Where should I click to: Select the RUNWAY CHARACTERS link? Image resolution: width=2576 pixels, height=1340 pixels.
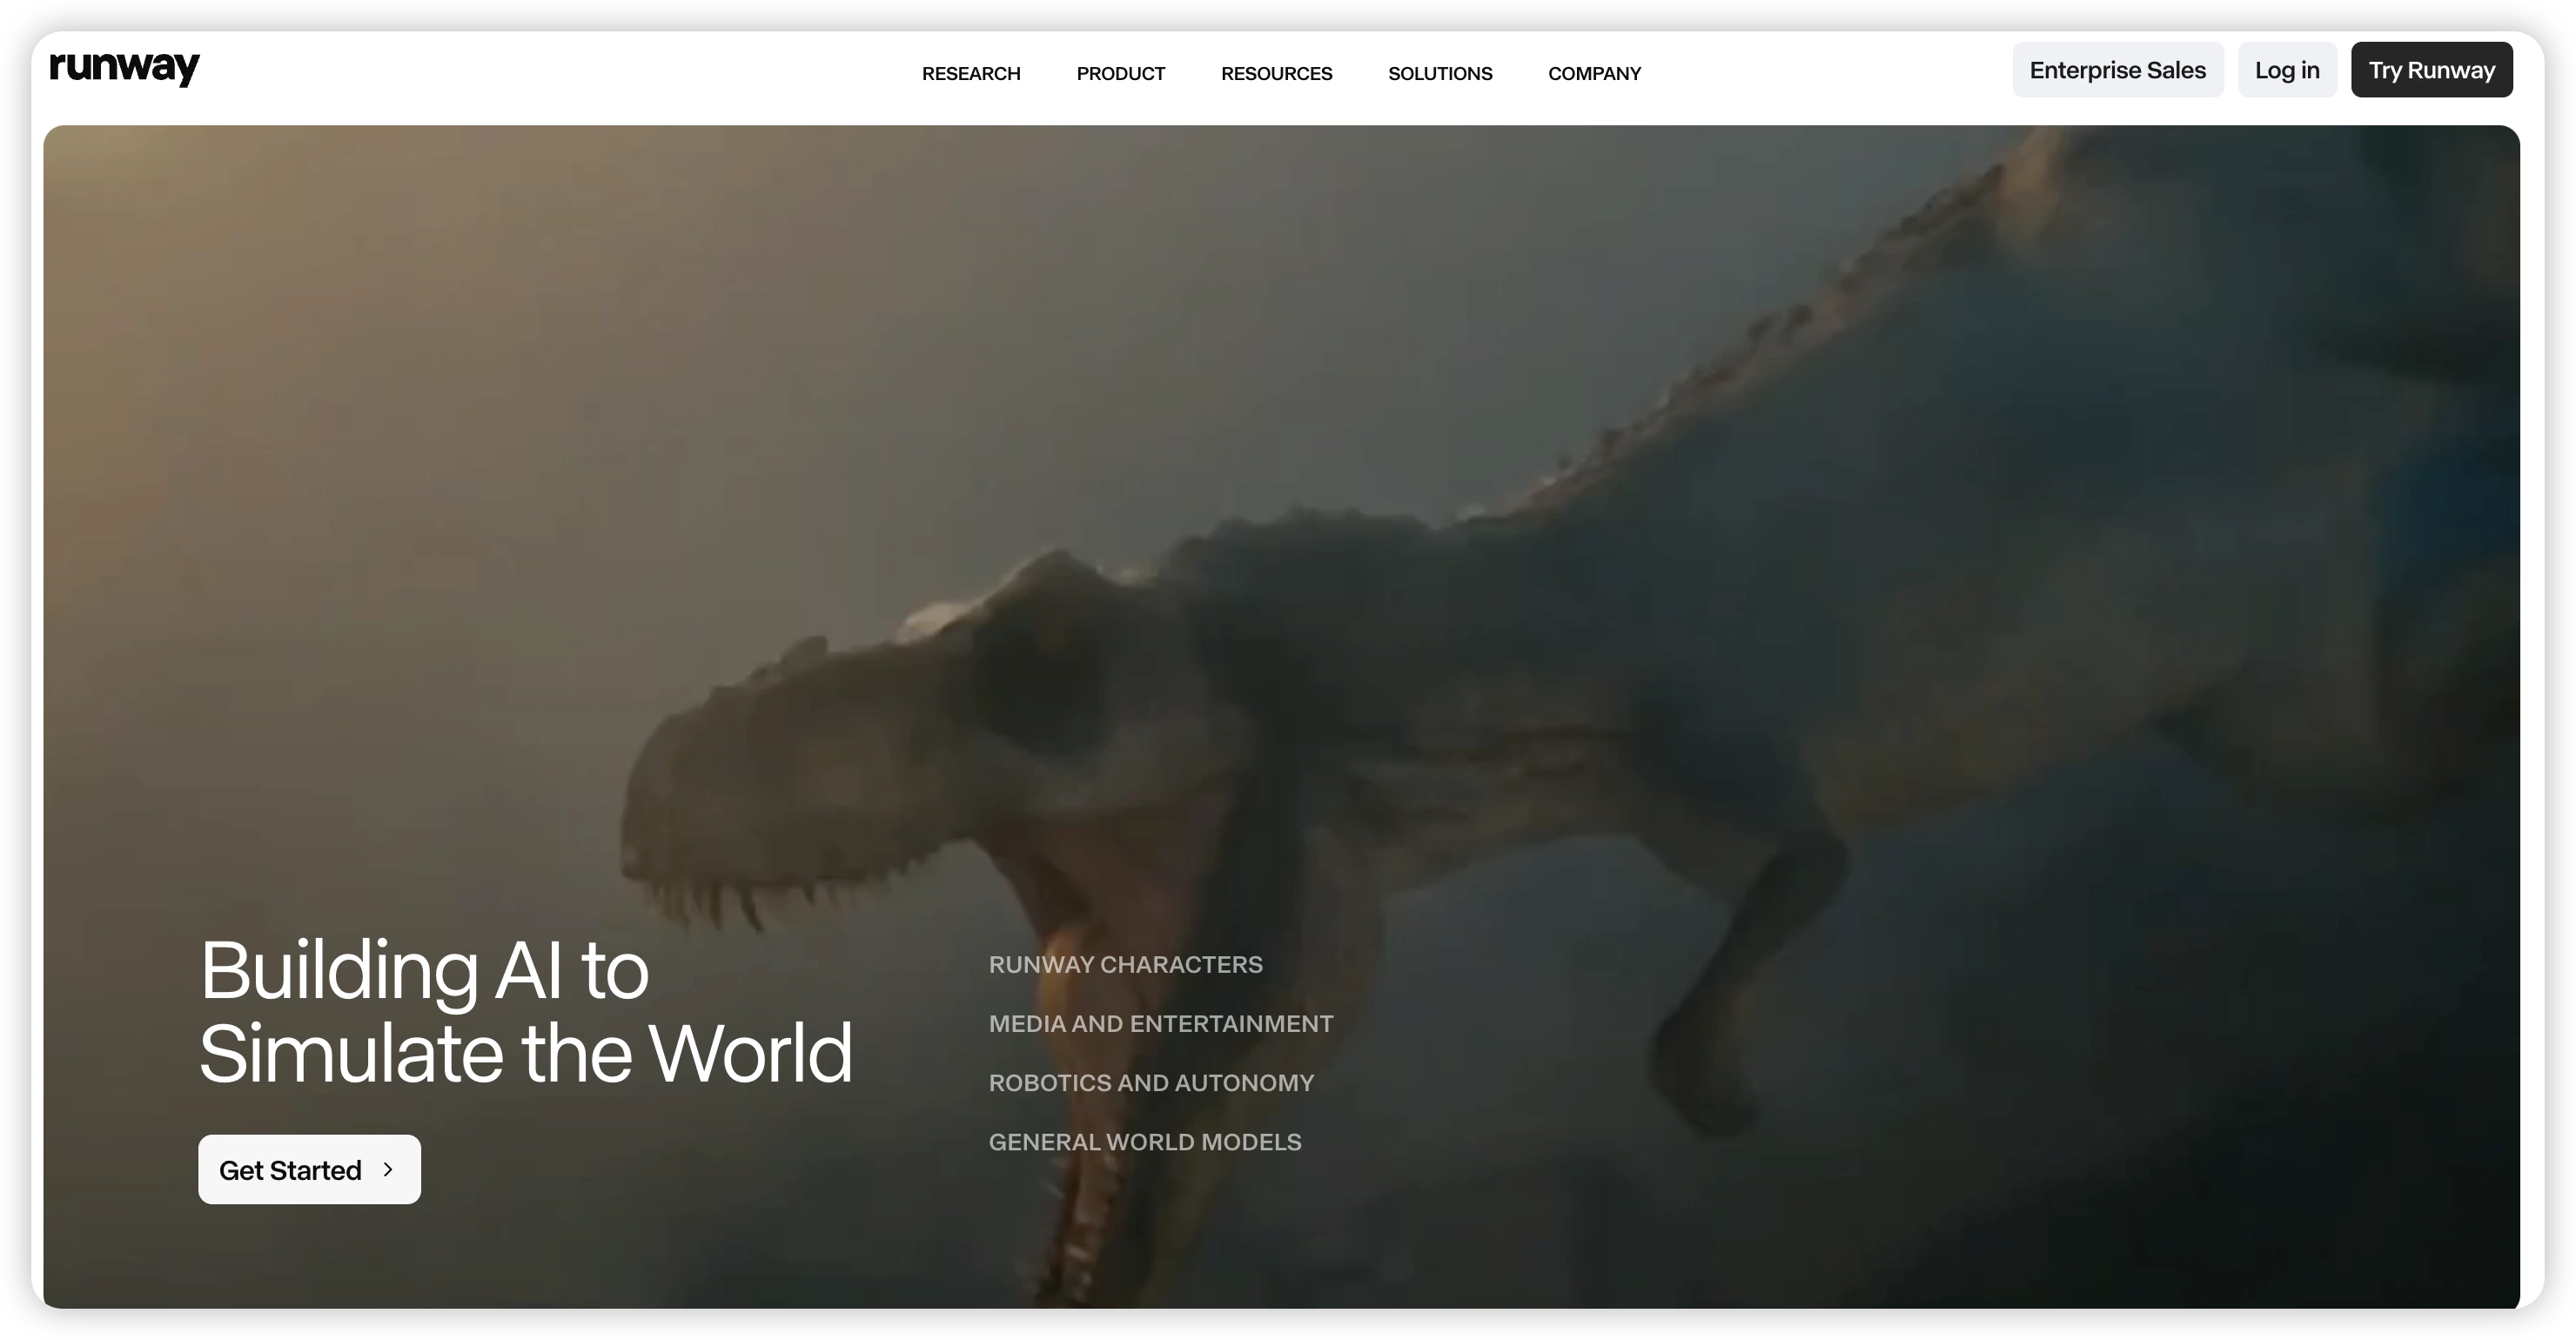point(1125,964)
